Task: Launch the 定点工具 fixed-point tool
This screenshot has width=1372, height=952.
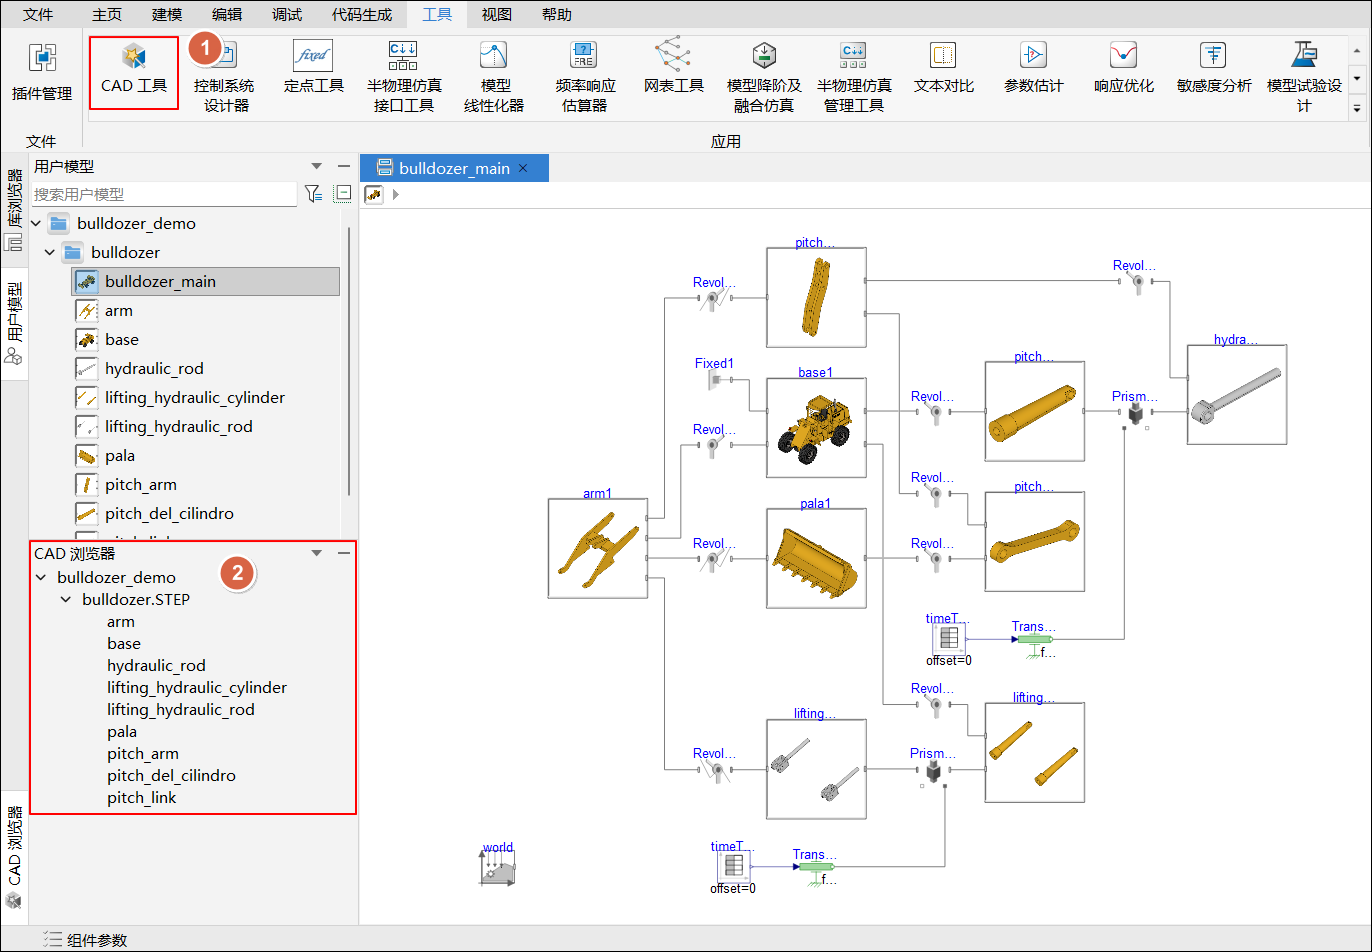Action: (313, 68)
